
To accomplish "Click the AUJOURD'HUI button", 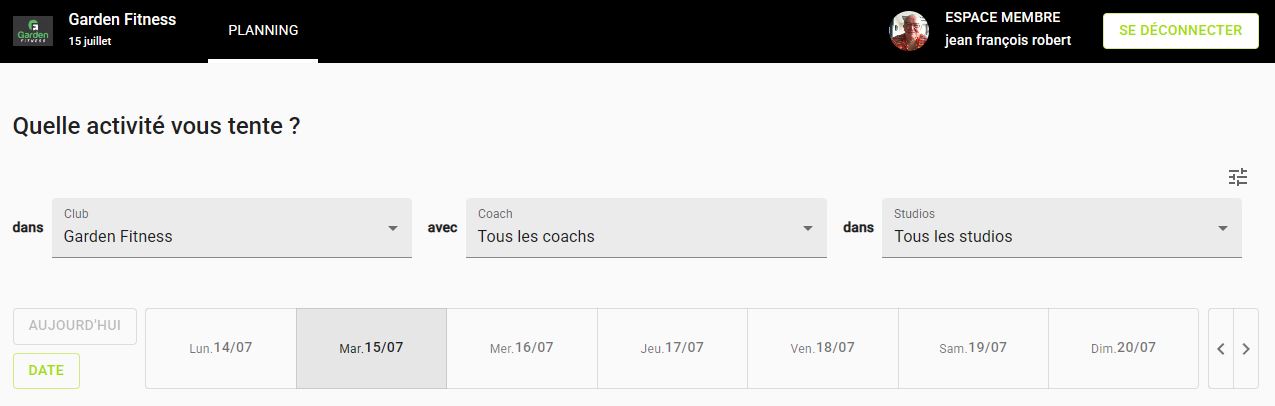I will (75, 326).
